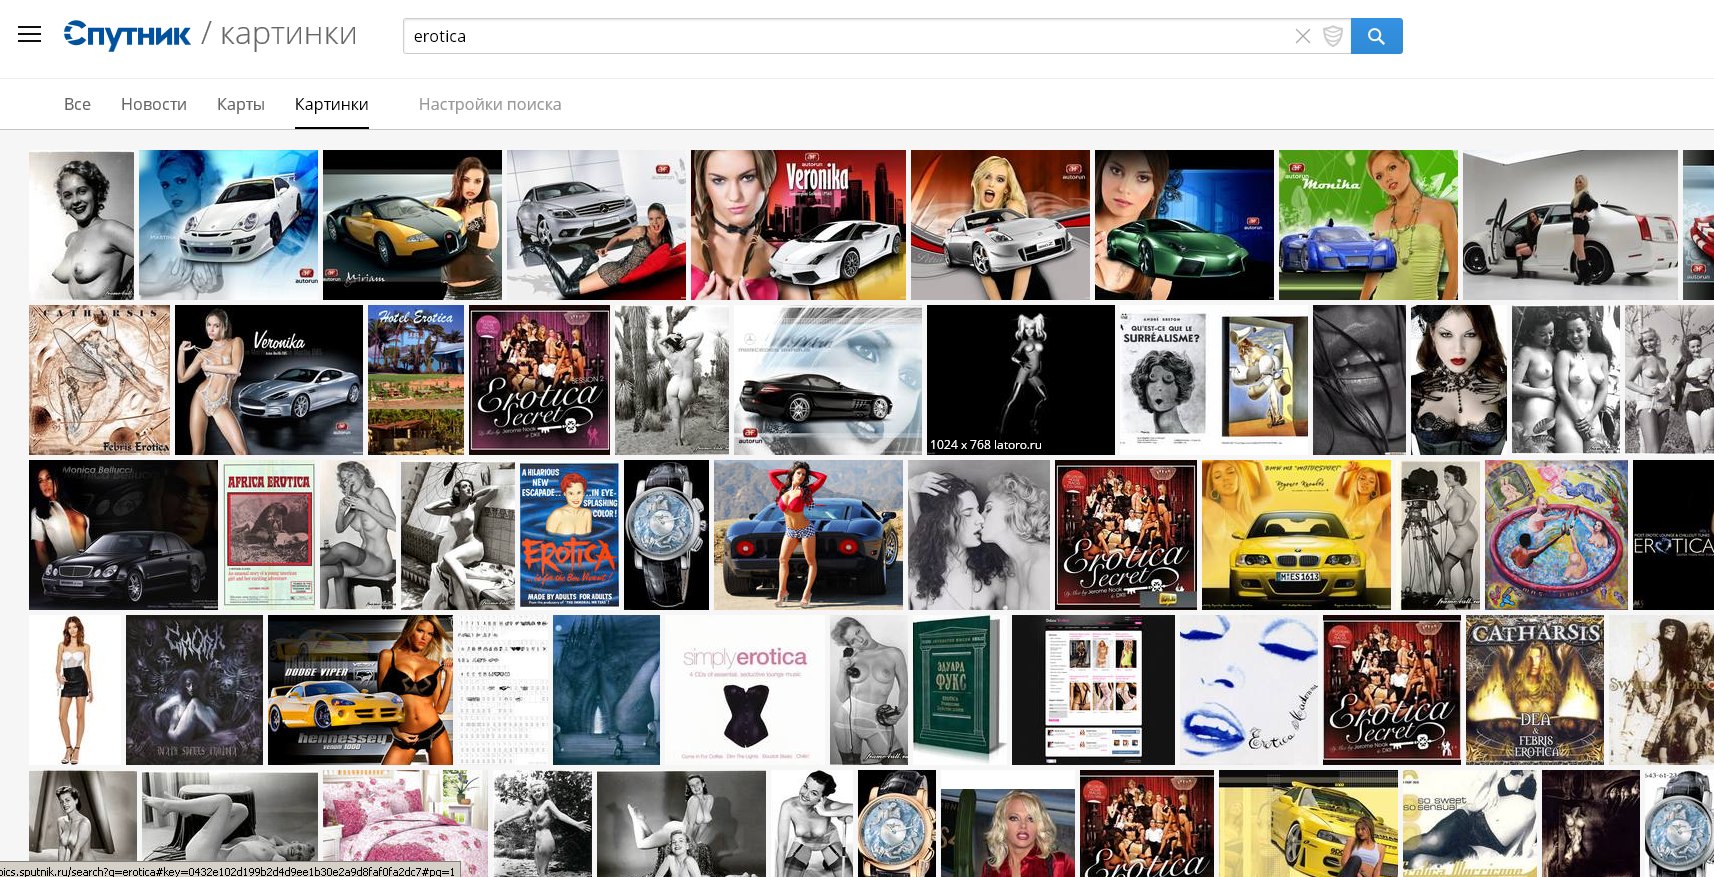Image resolution: width=1714 pixels, height=877 pixels.
Task: Open the yellow-black Bugatti "Miriam" thumbnail
Action: (412, 225)
